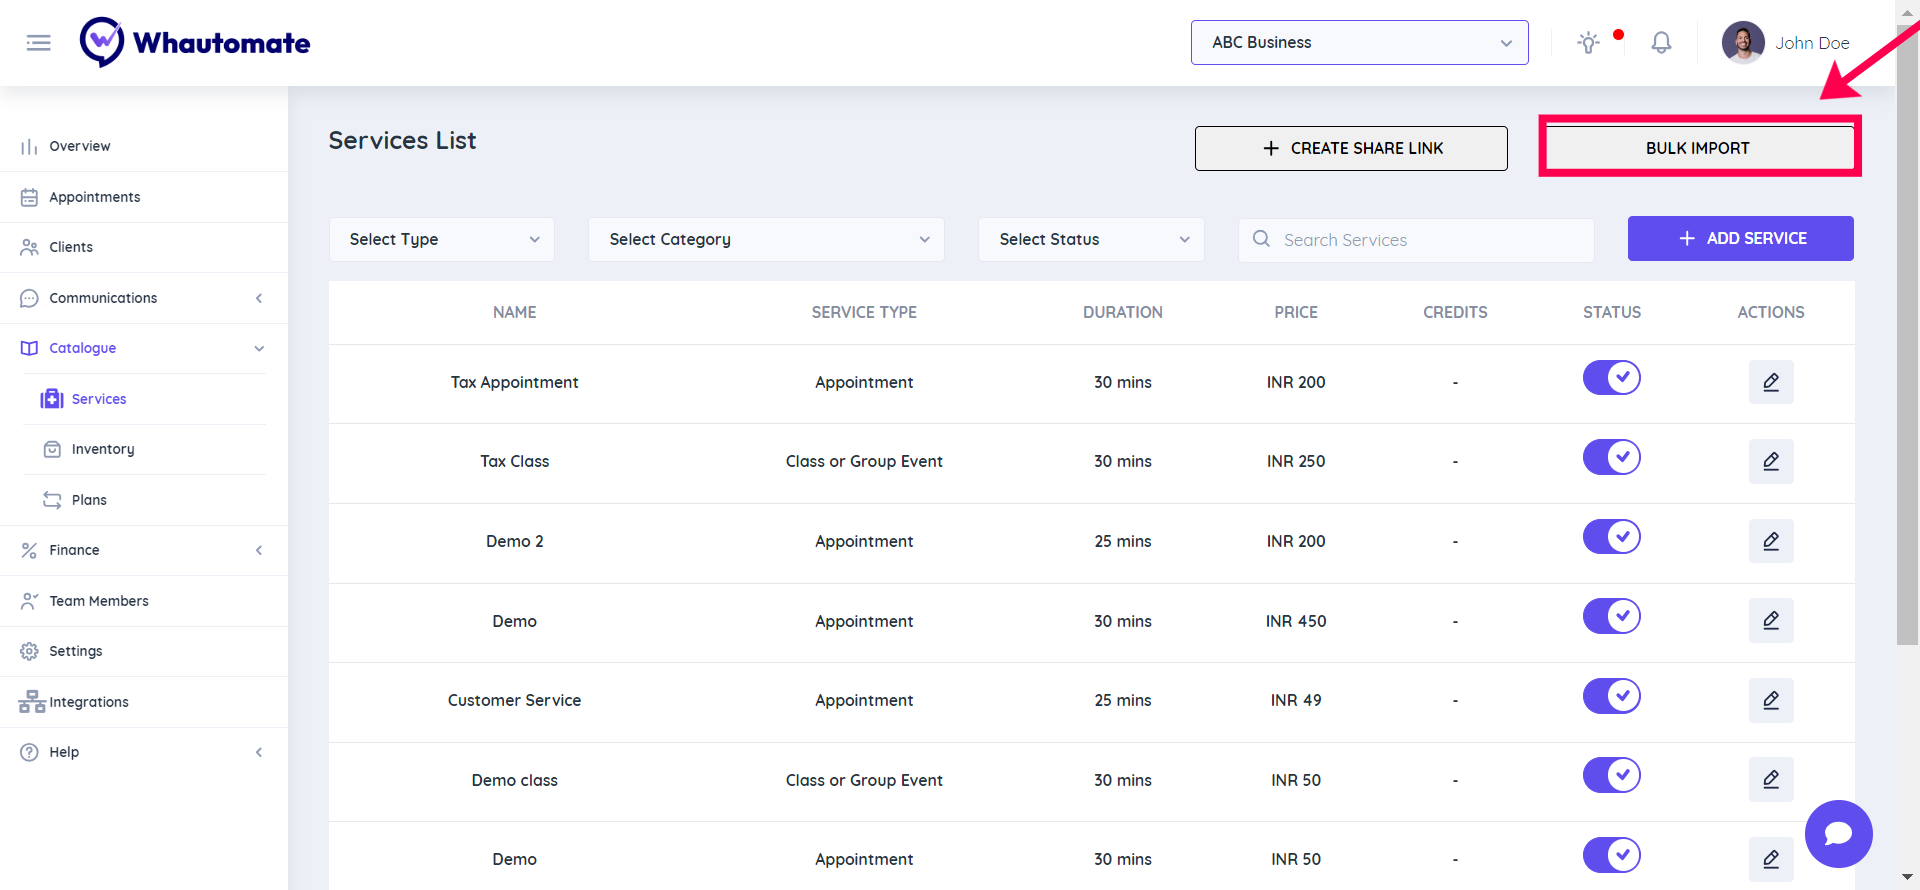Click the hamburger menu icon

[38, 43]
